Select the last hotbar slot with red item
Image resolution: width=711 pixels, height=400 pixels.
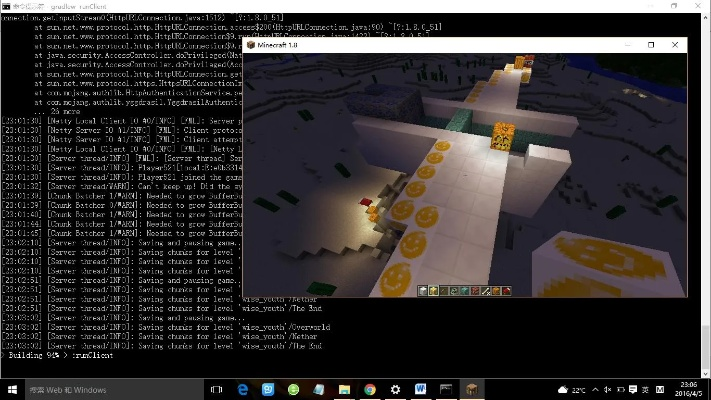coord(507,290)
